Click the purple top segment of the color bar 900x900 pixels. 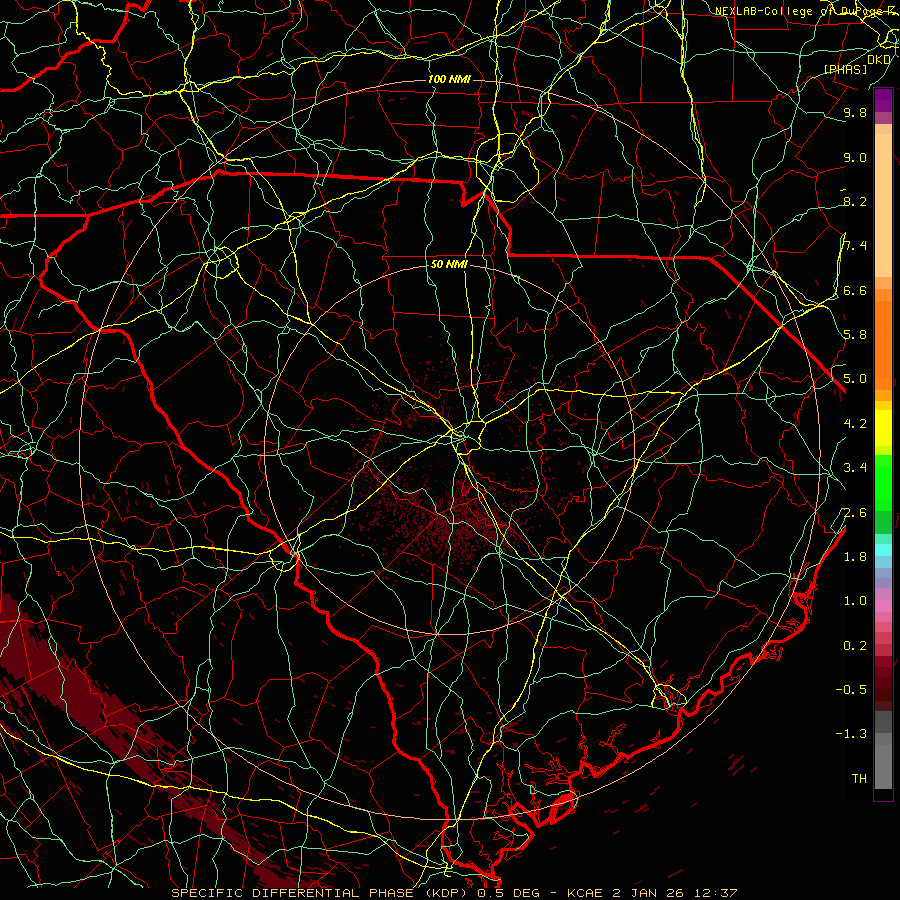click(x=883, y=100)
